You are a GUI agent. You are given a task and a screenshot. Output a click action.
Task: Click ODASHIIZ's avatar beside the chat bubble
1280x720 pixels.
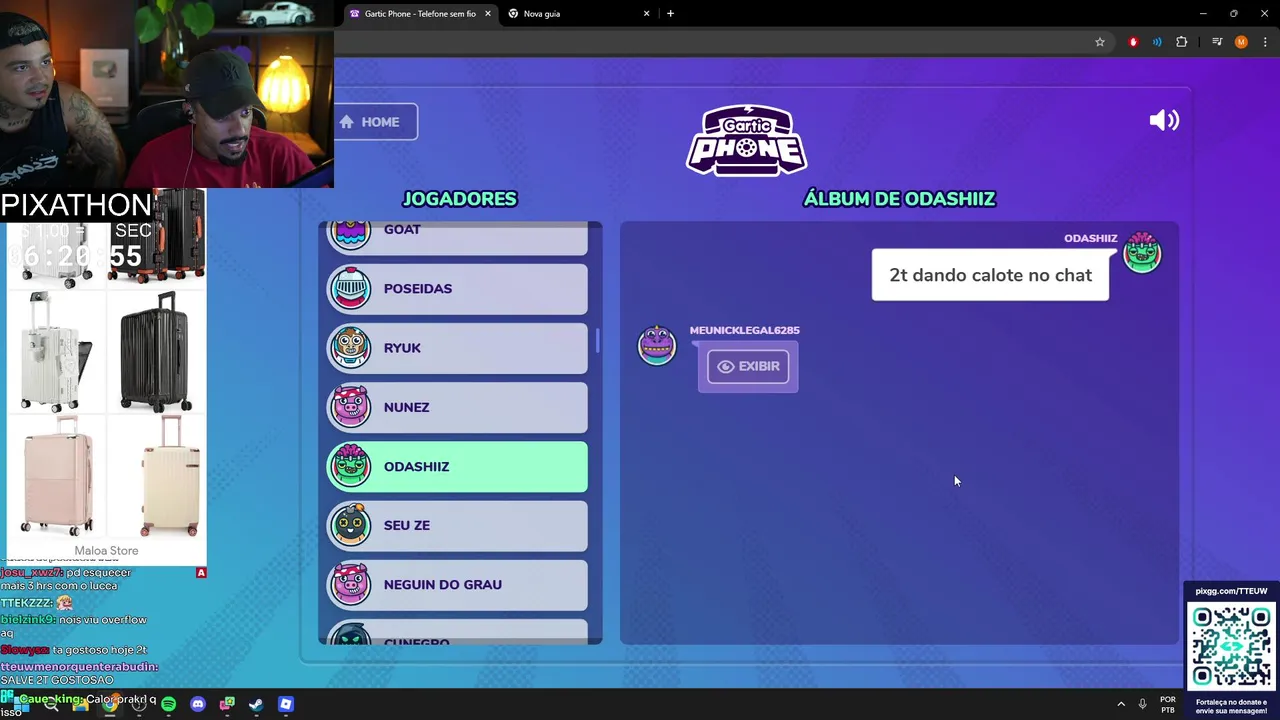point(1142,253)
